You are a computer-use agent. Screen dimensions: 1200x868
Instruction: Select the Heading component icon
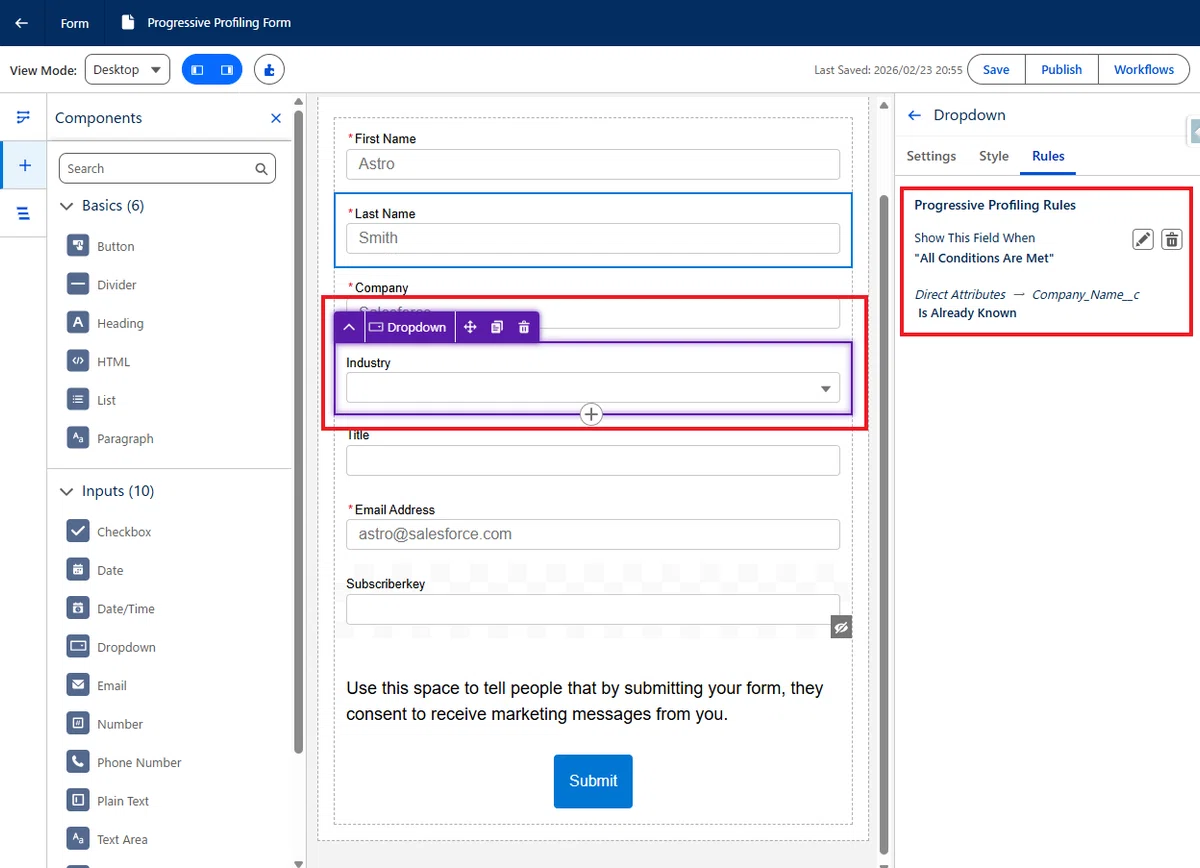point(78,322)
